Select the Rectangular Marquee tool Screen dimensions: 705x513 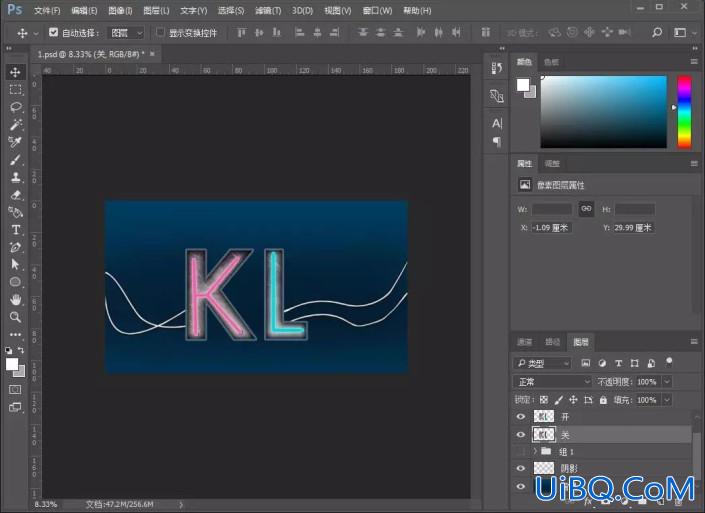point(15,89)
